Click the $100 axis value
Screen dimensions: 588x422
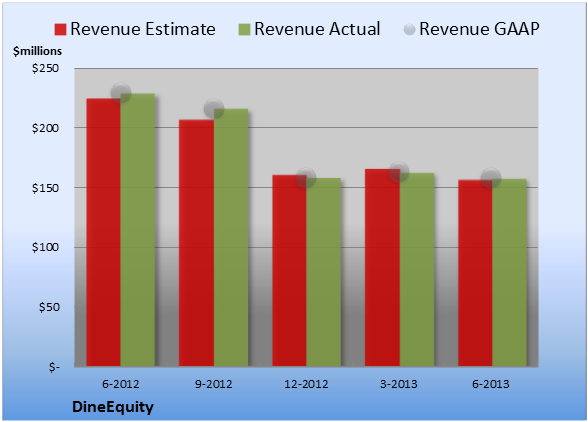(x=45, y=247)
